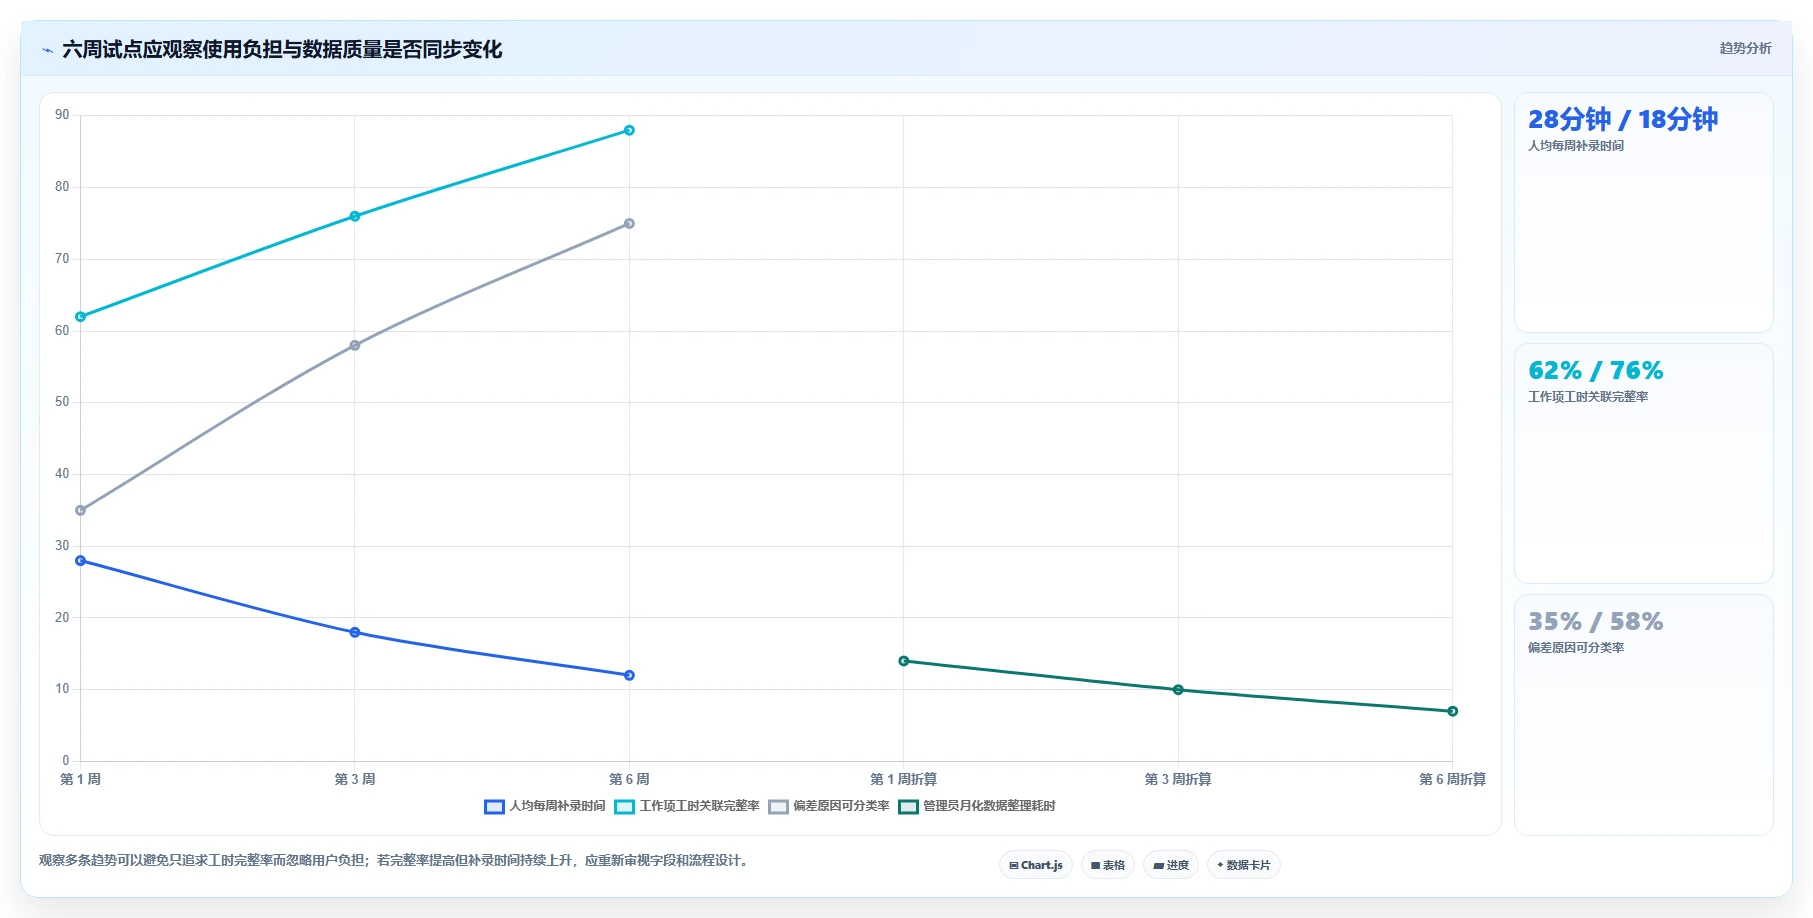Select the blue data point at 第 6 周 (12)
Viewport: 1813px width, 918px height.
click(x=629, y=675)
